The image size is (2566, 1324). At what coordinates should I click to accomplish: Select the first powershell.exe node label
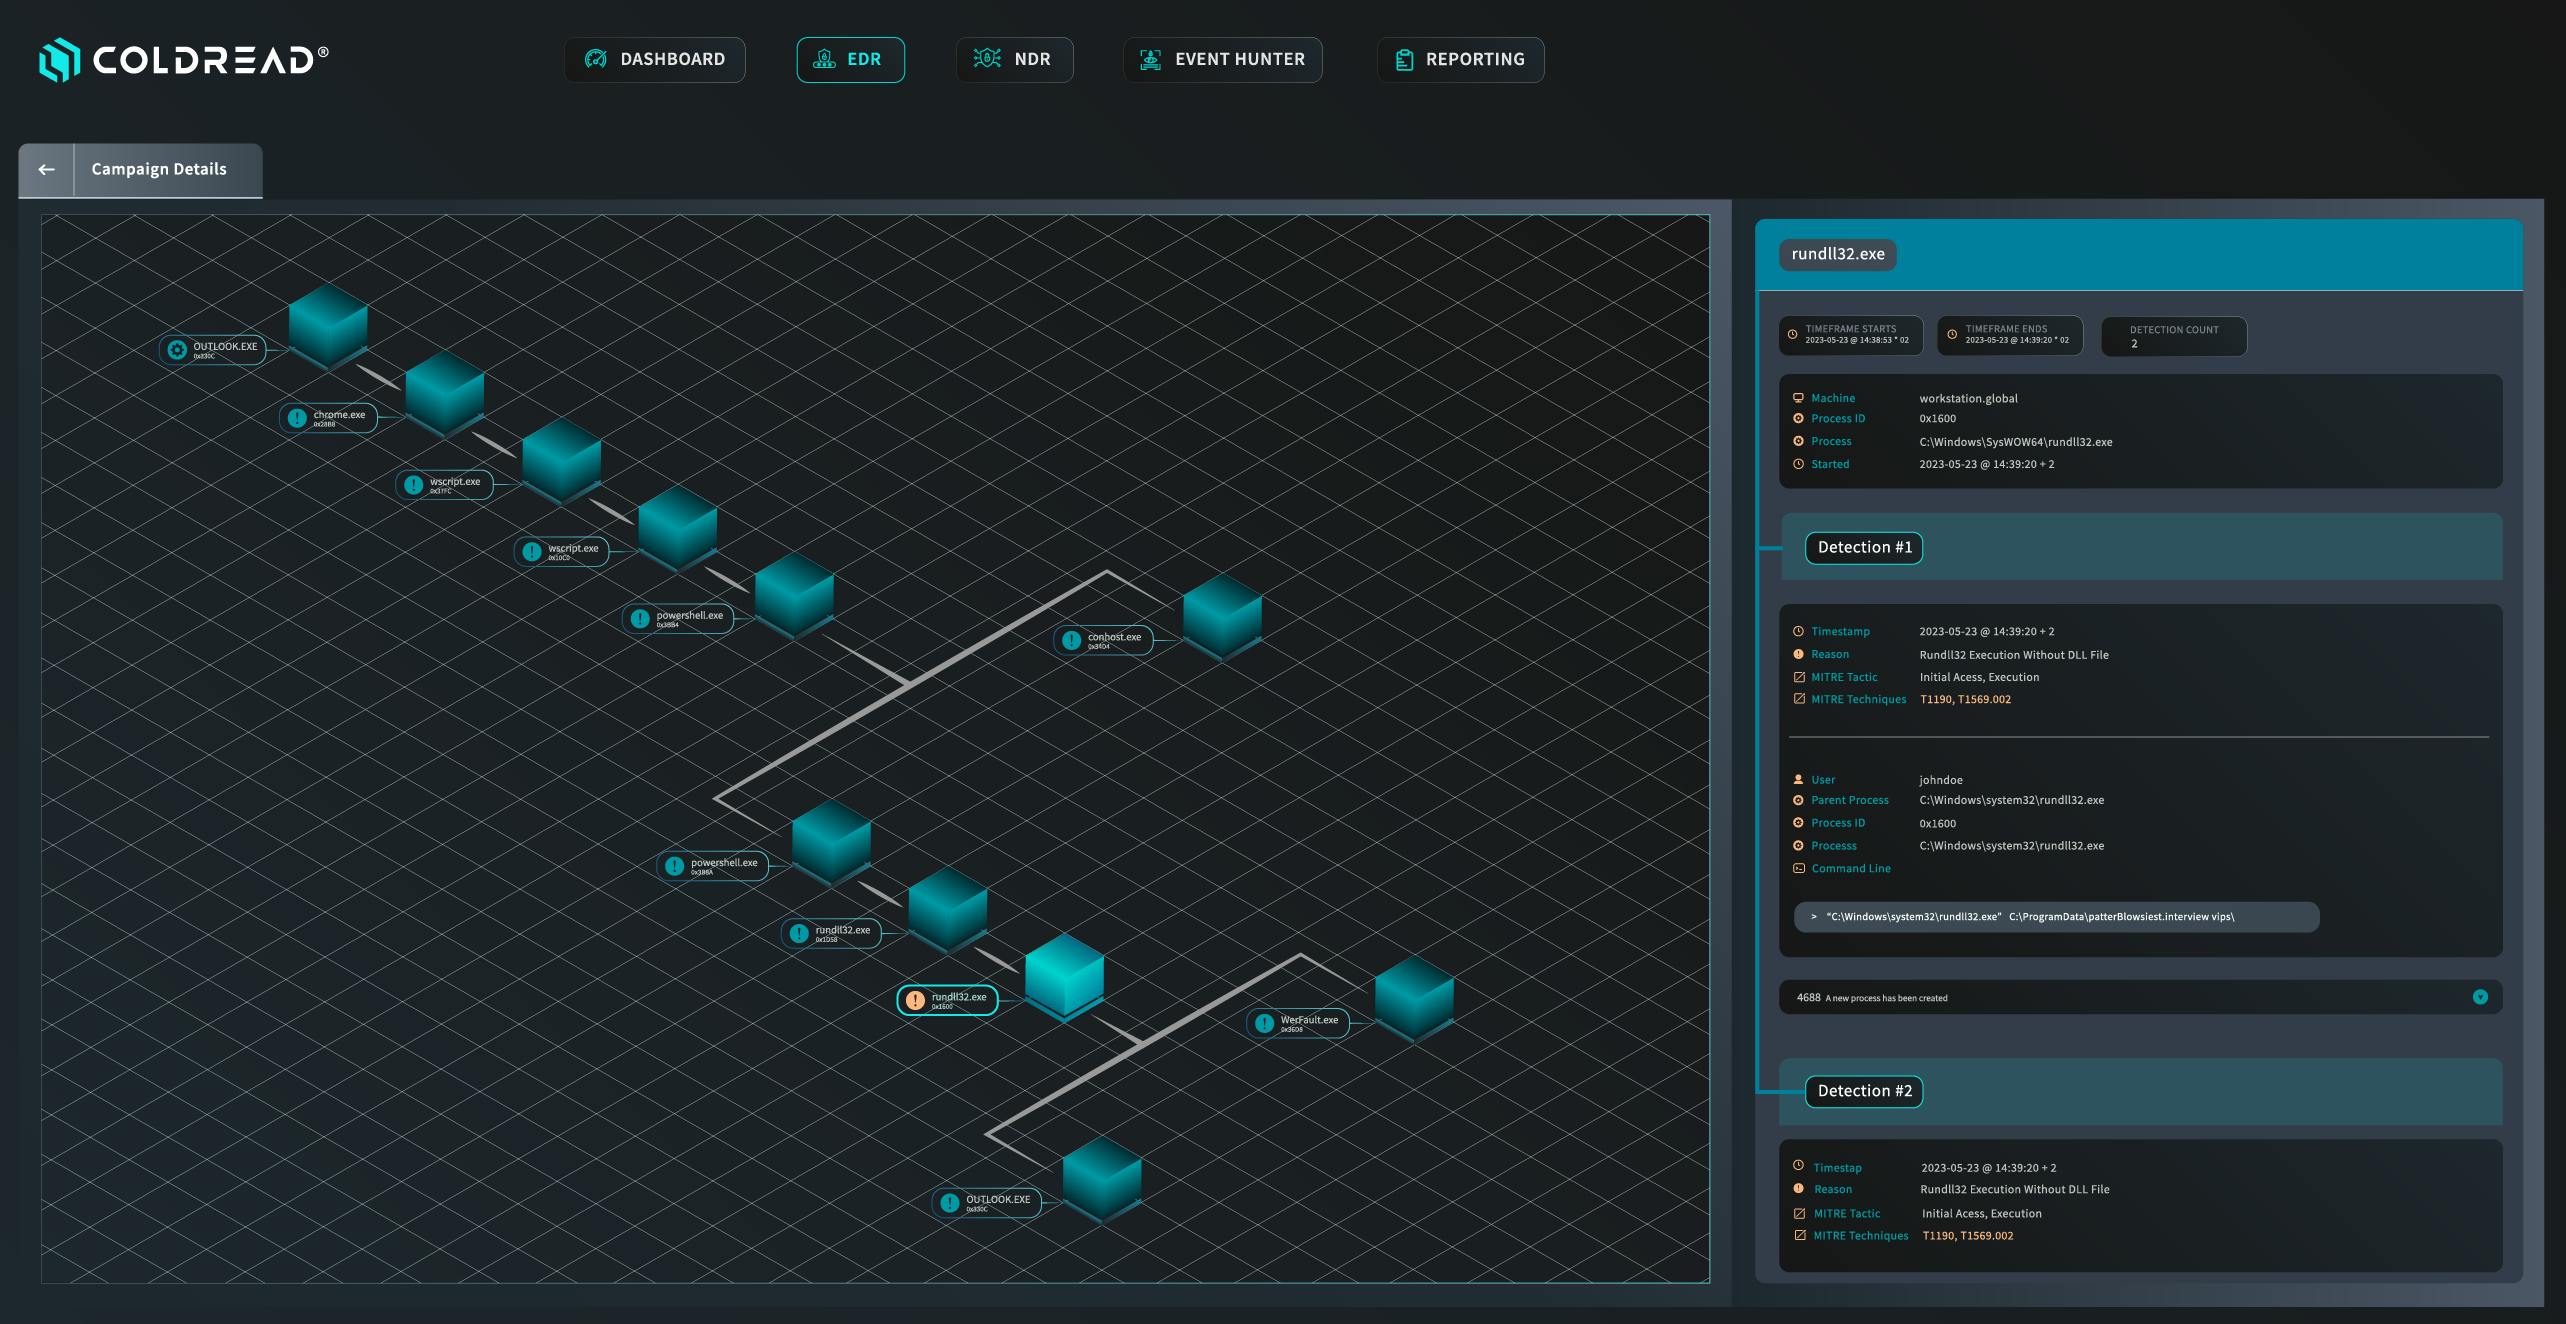[689, 618]
